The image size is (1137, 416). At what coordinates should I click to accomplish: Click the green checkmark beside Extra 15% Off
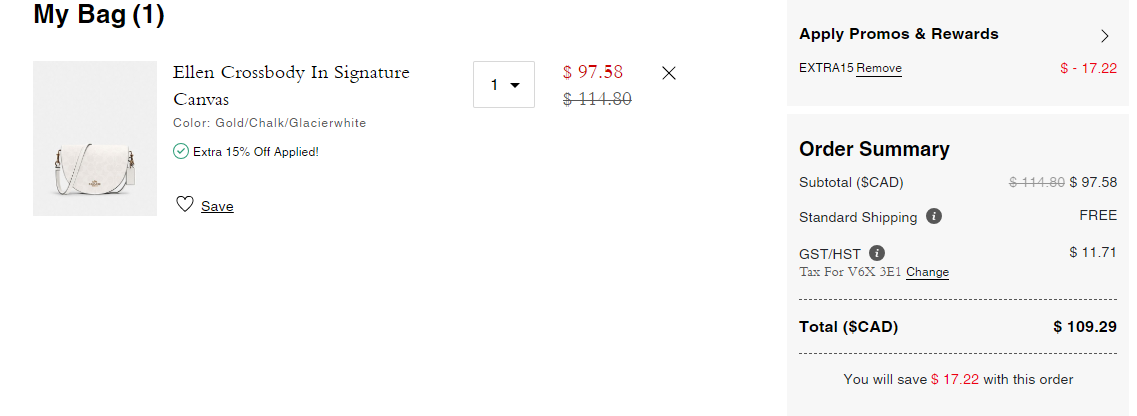tap(181, 151)
